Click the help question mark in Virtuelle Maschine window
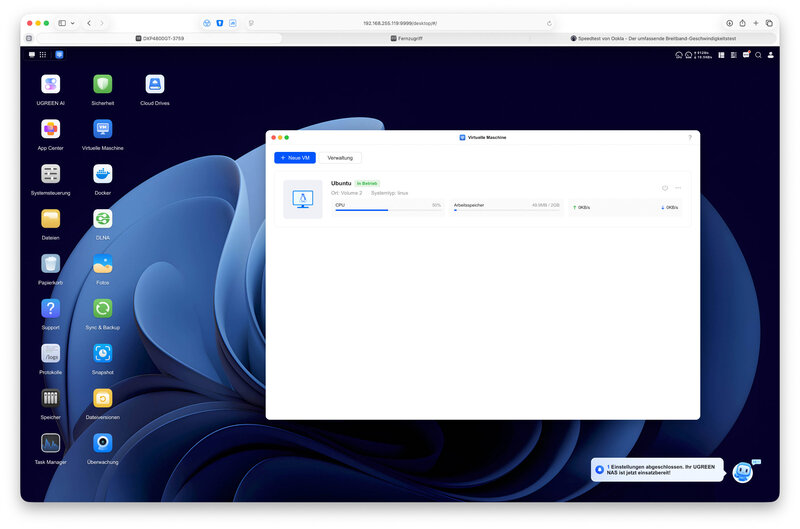800x529 pixels. (x=690, y=137)
